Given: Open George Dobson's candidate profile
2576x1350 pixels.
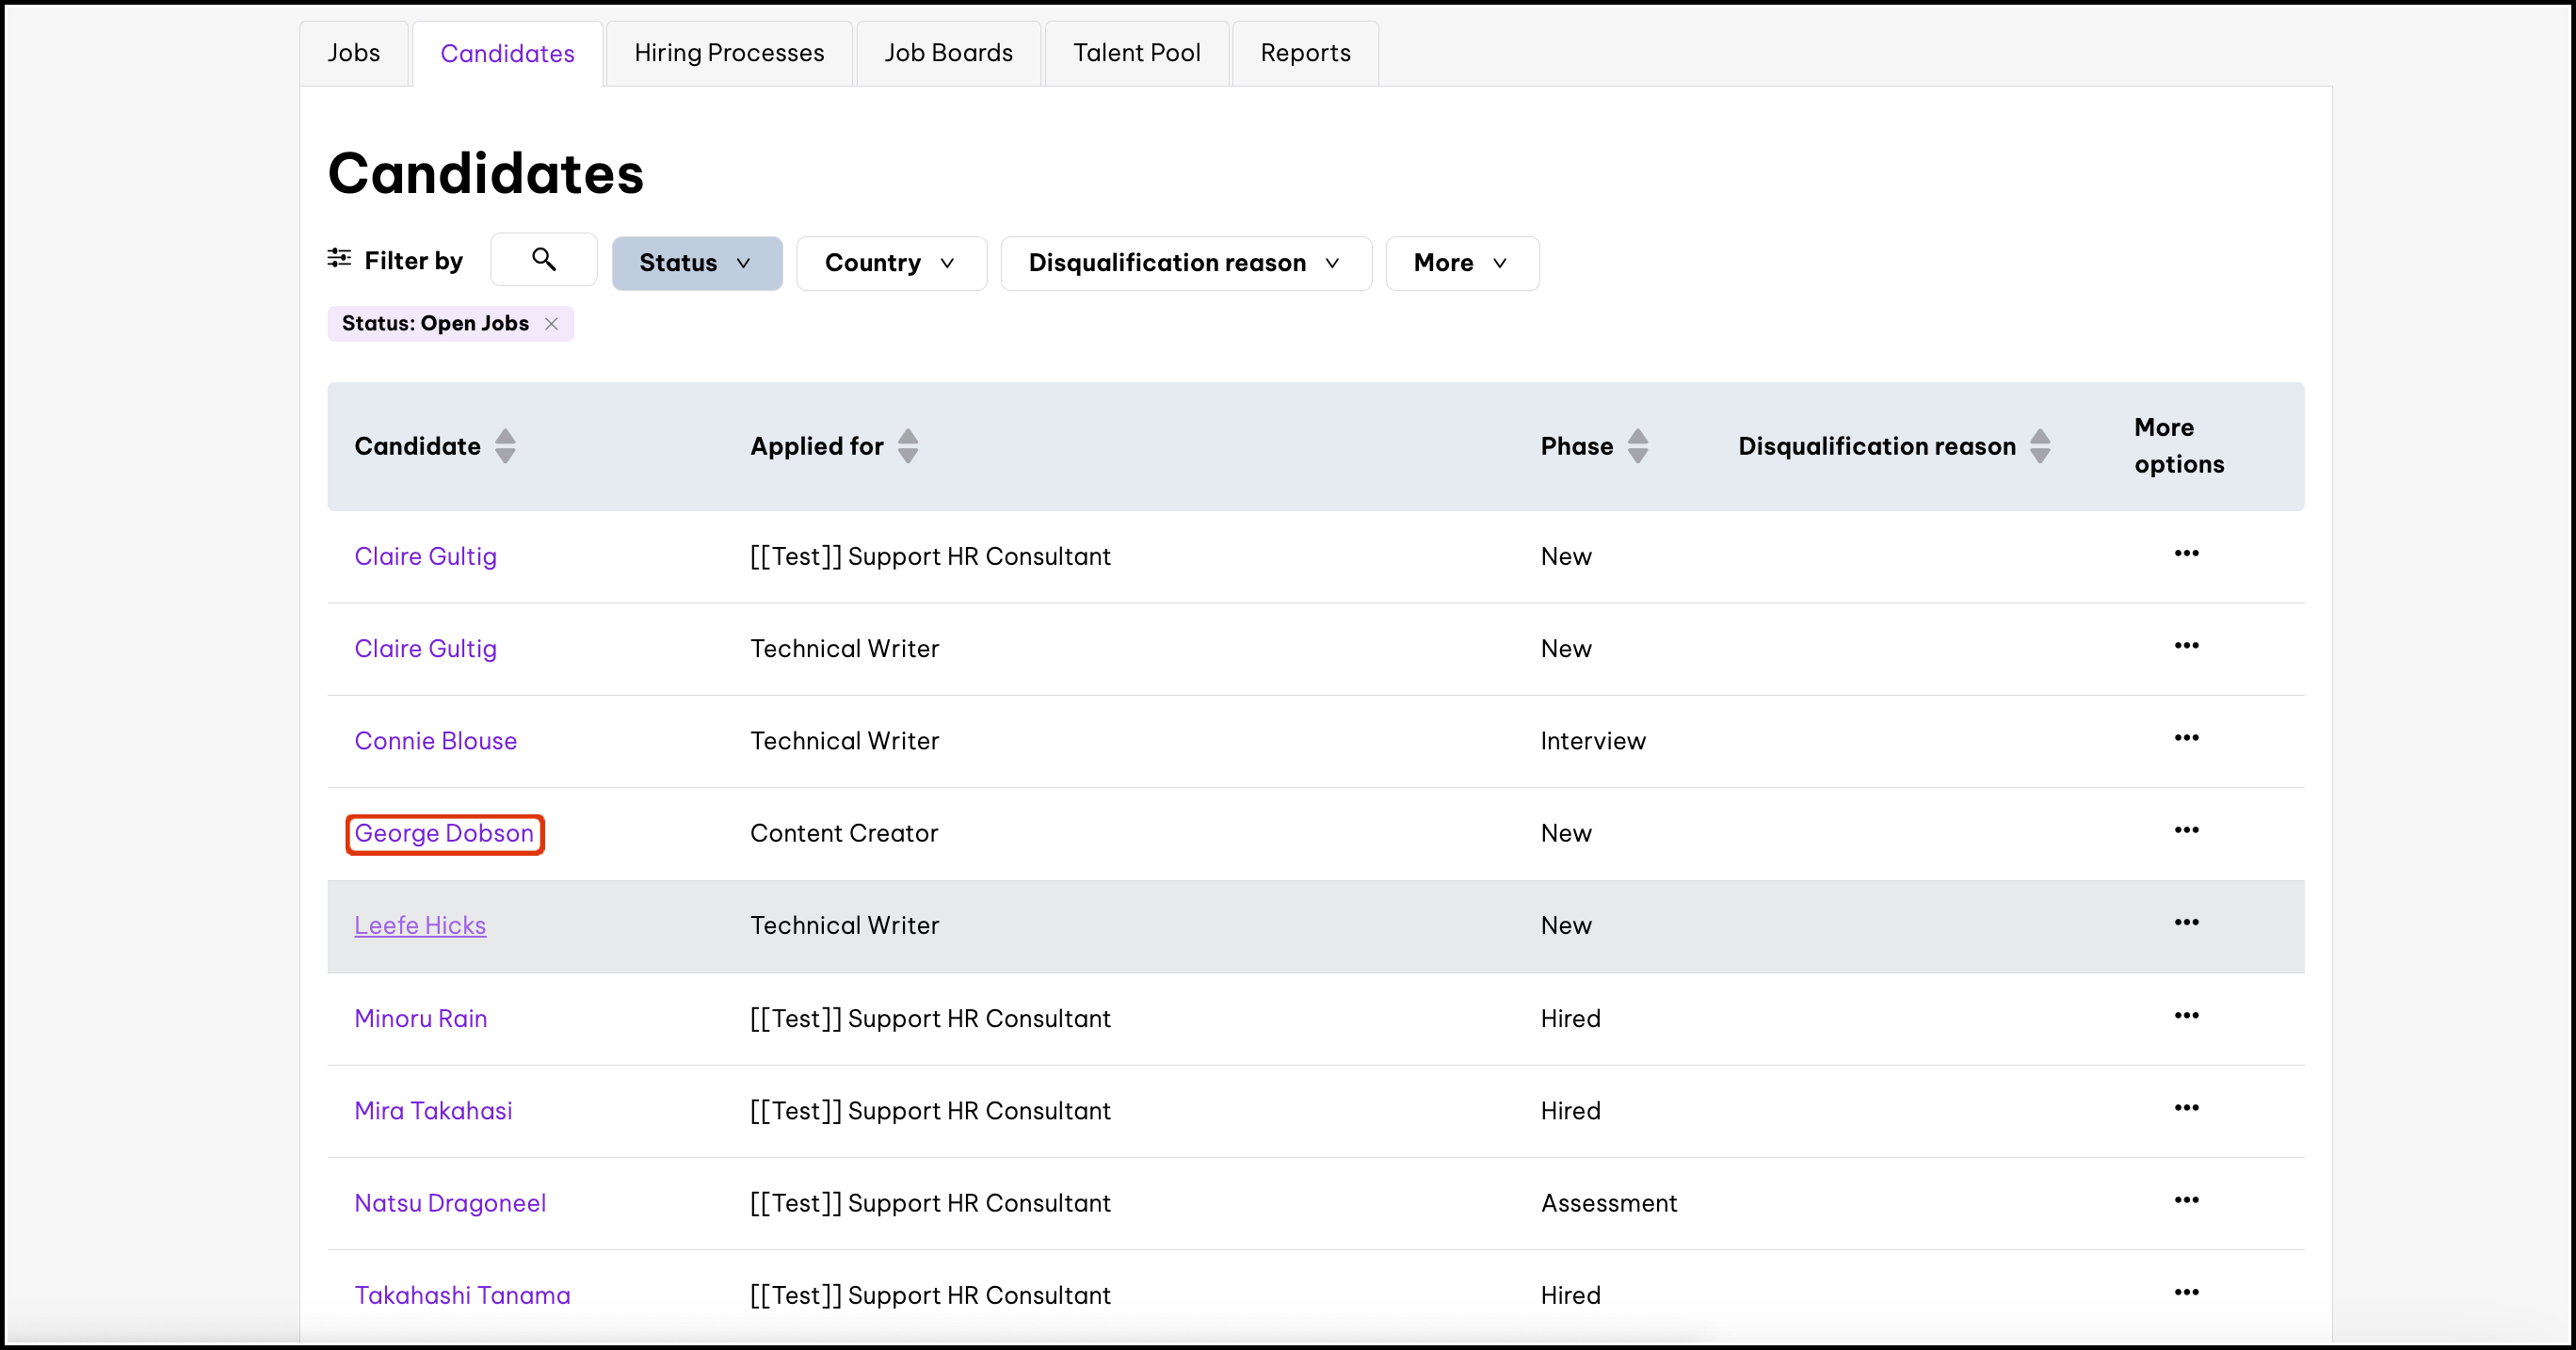Looking at the screenshot, I should 444,834.
